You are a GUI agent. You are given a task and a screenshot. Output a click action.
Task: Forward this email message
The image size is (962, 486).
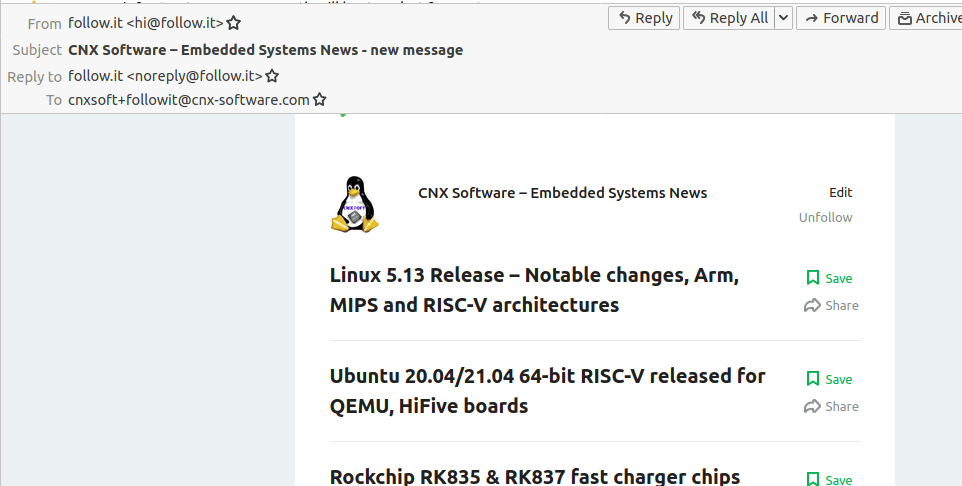[841, 18]
